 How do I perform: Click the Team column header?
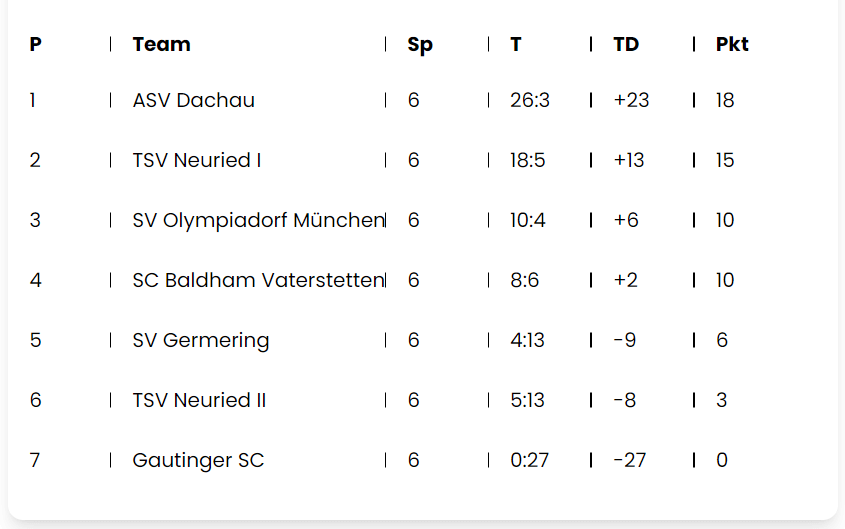pyautogui.click(x=162, y=44)
